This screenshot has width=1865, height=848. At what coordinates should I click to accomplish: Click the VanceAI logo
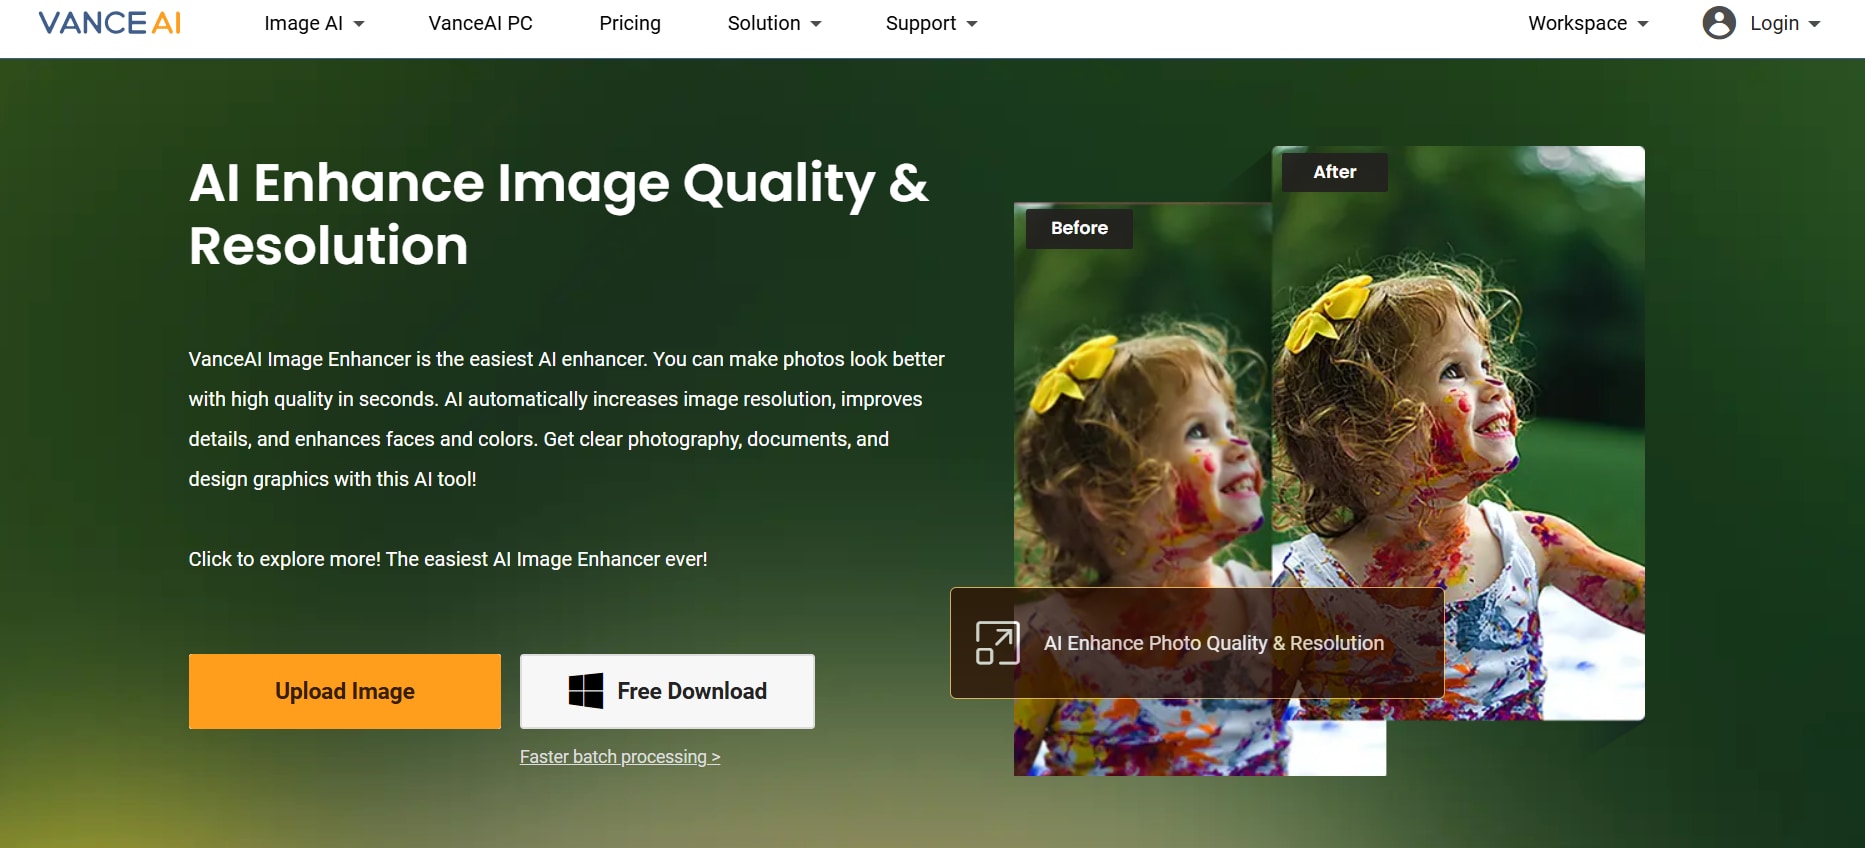pyautogui.click(x=110, y=23)
